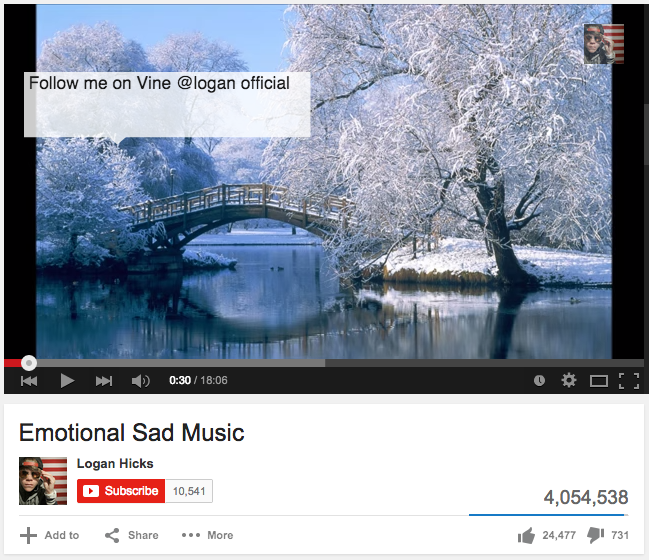Click the 10,541 subscriber count box
The height and width of the screenshot is (560, 649).
189,491
